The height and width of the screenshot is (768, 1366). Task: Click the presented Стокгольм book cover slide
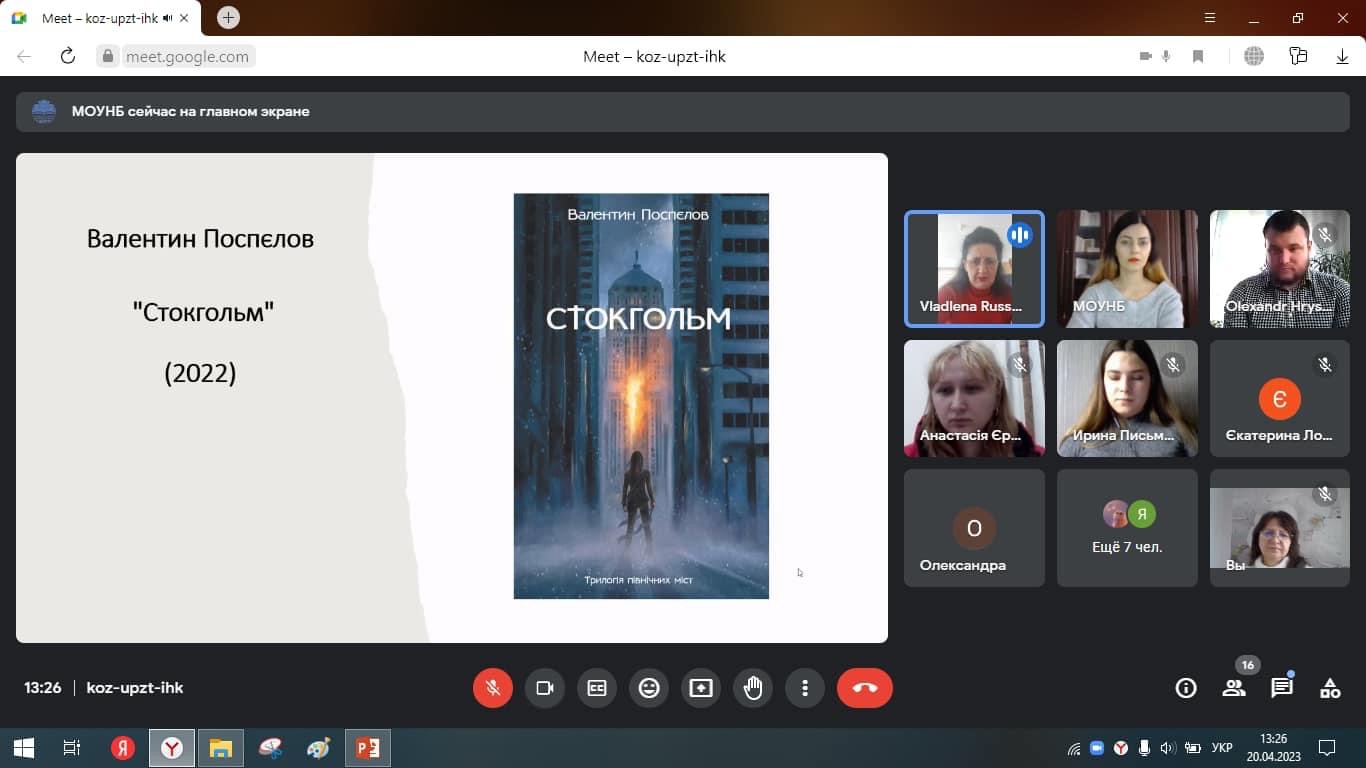(641, 396)
